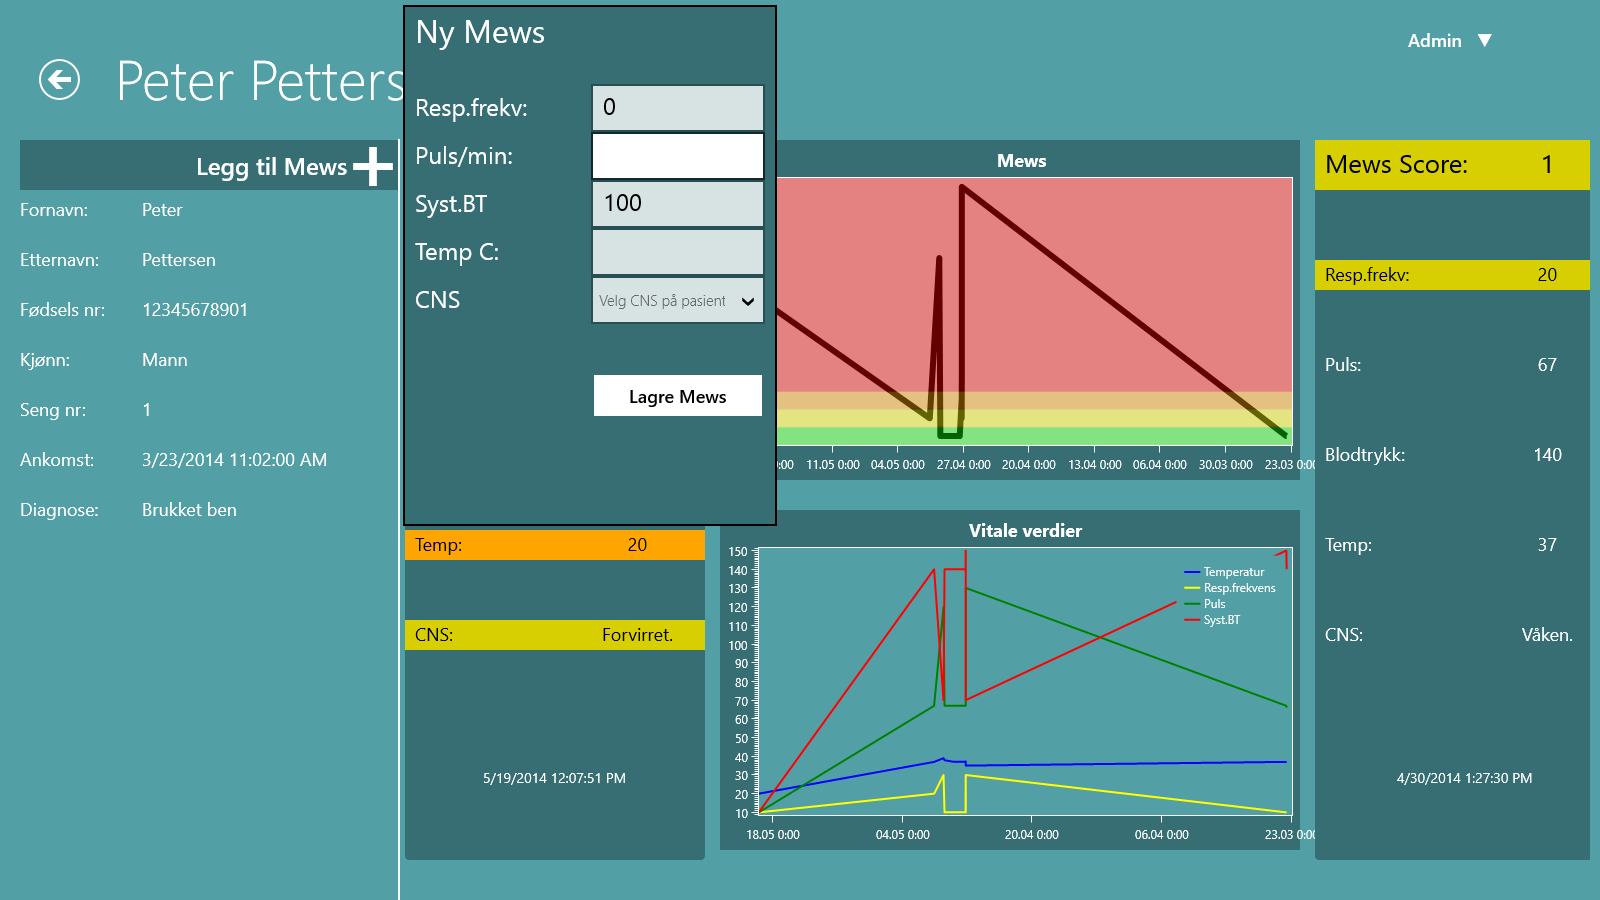Select the Mews Score yellow bar
The image size is (1600, 900).
[x=1452, y=165]
